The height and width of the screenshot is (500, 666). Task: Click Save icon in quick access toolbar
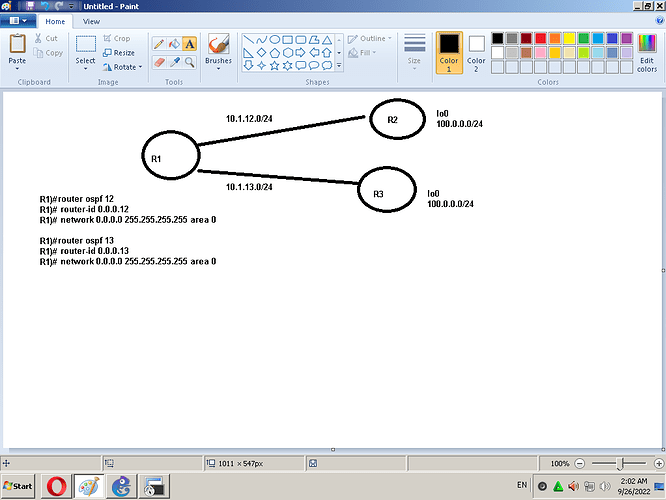pos(30,6)
